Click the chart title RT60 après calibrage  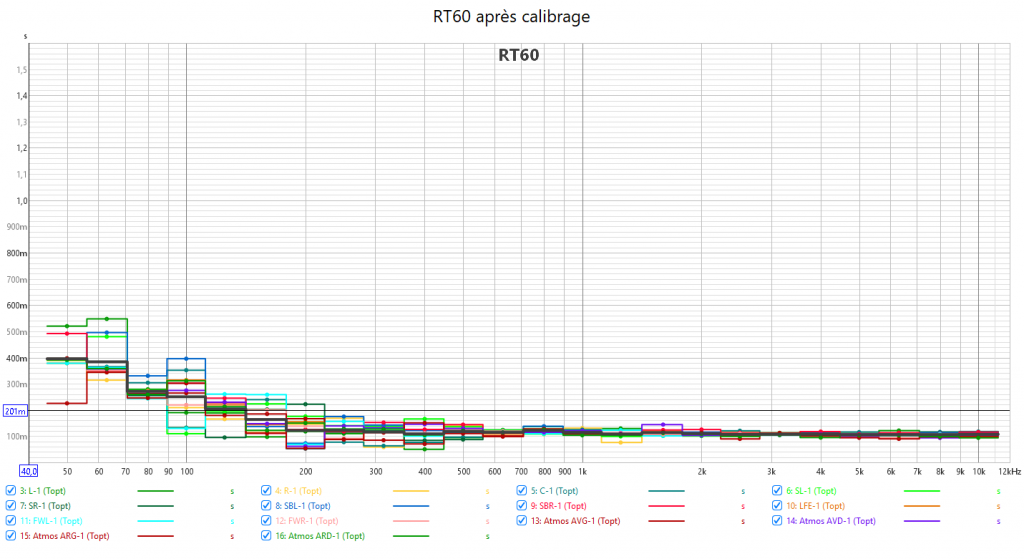click(x=511, y=17)
